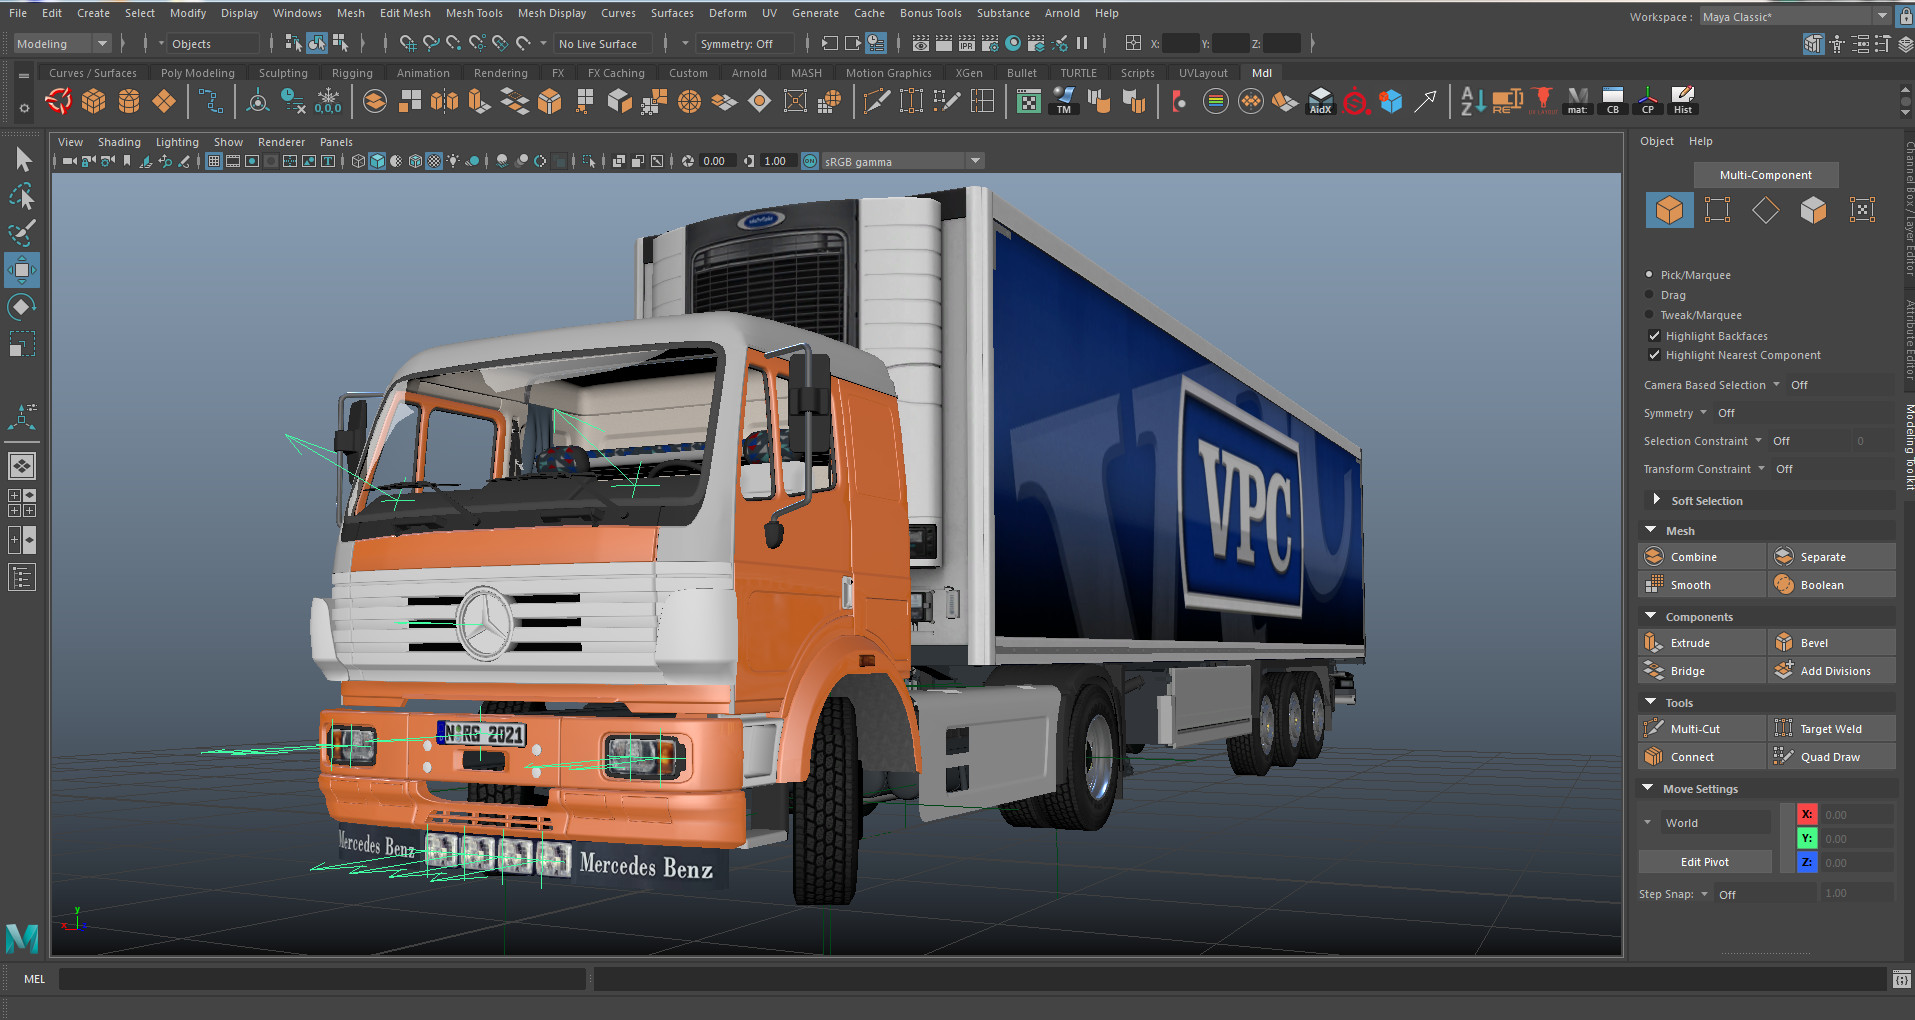1915x1020 pixels.
Task: Click the mat: shelf icon
Action: click(x=1578, y=101)
